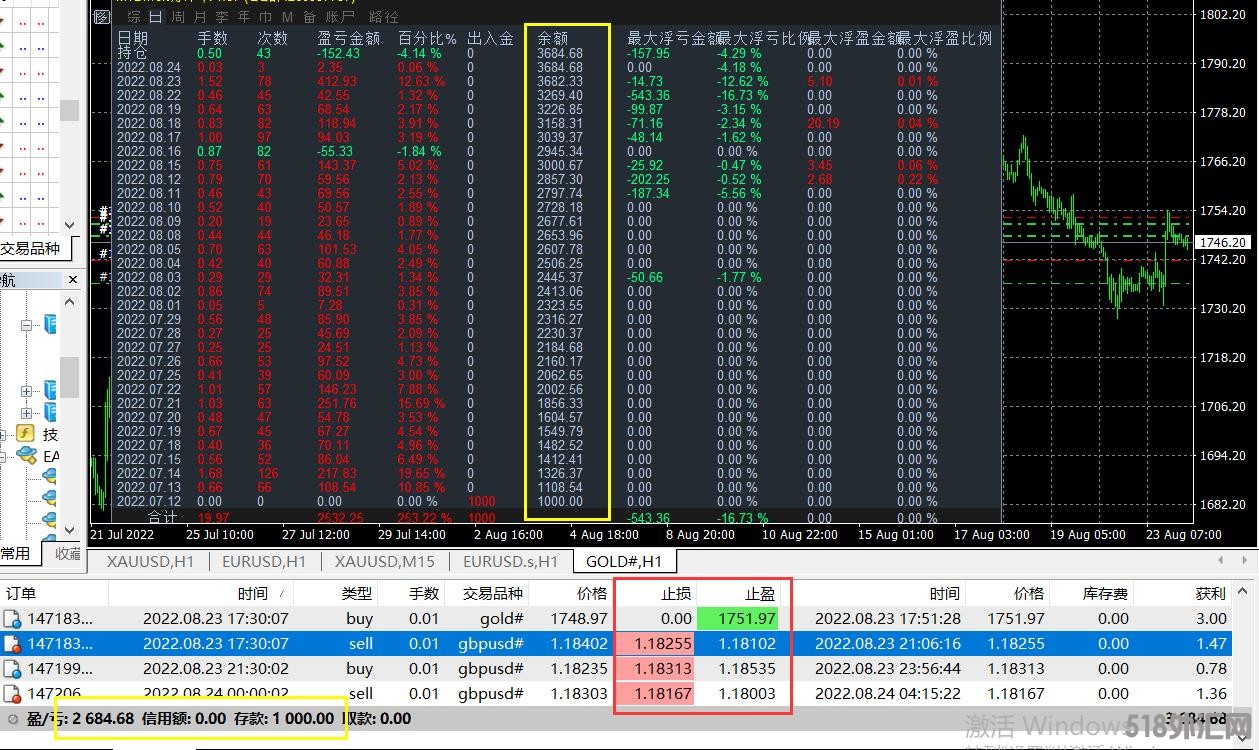Collapse the first expanded navigator tree node

tap(27, 325)
